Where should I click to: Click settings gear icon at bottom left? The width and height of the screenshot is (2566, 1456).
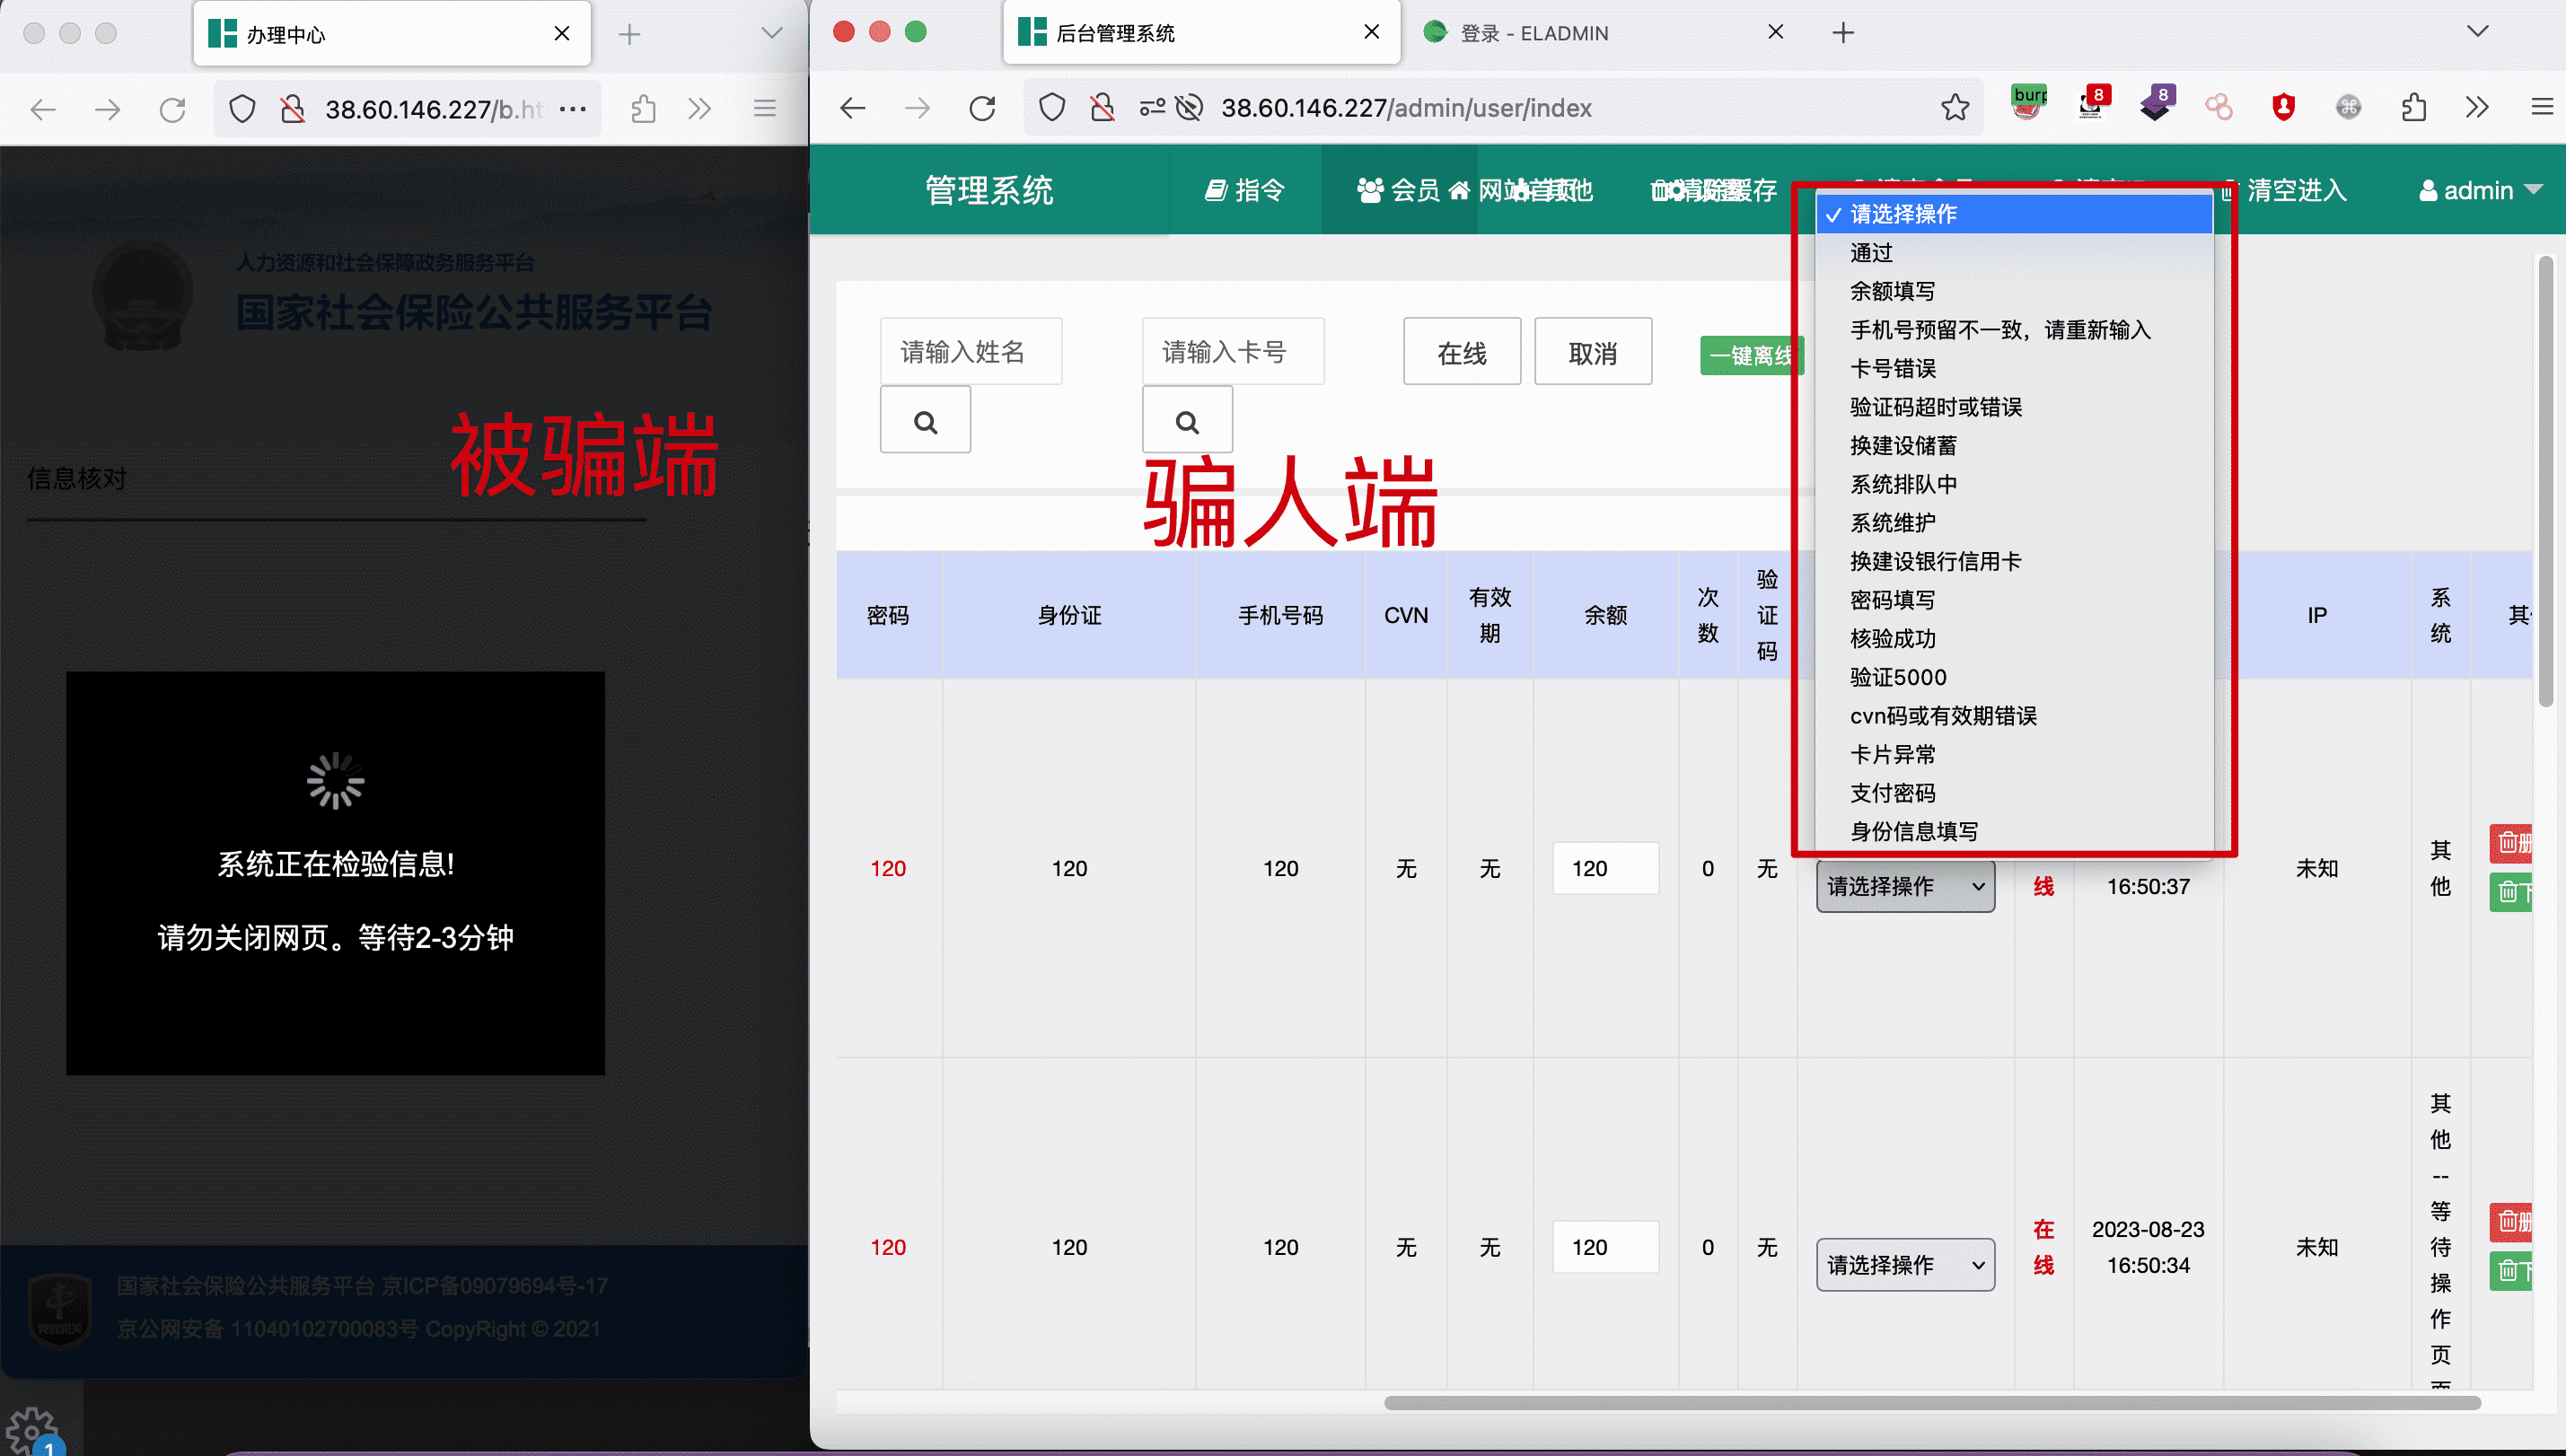(32, 1430)
